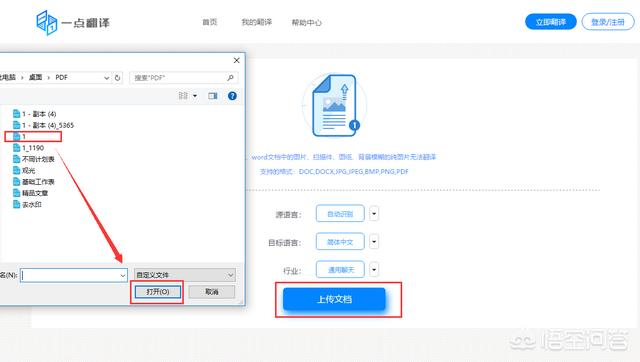640x362 pixels.
Task: Toggle the preview pane icon
Action: click(x=213, y=96)
